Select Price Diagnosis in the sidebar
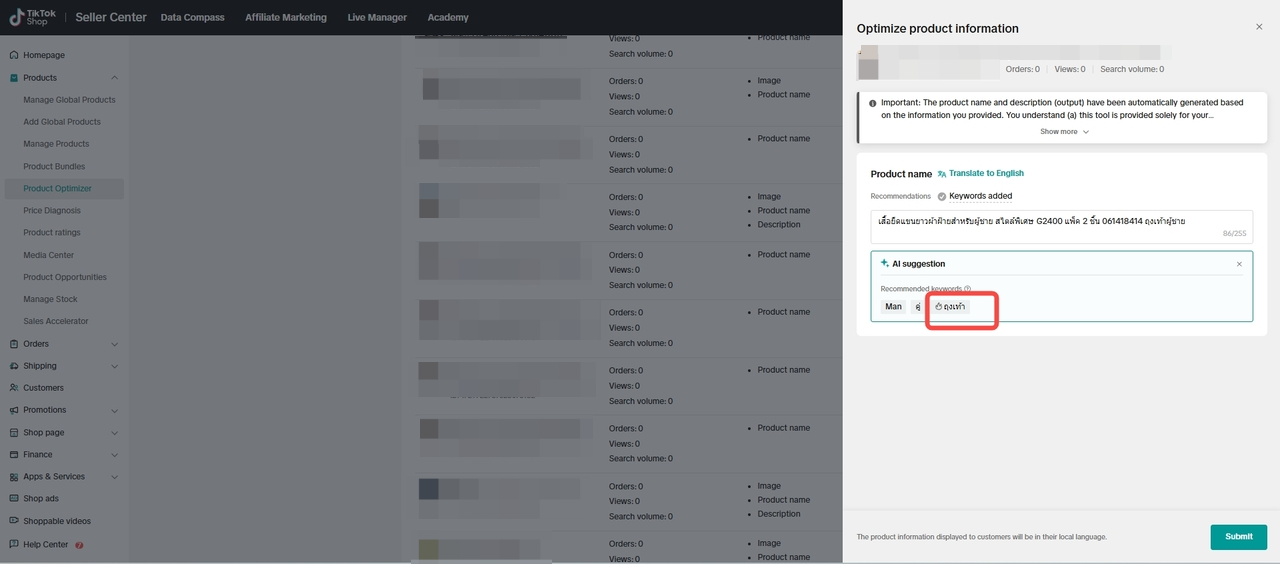1280x564 pixels. (52, 211)
